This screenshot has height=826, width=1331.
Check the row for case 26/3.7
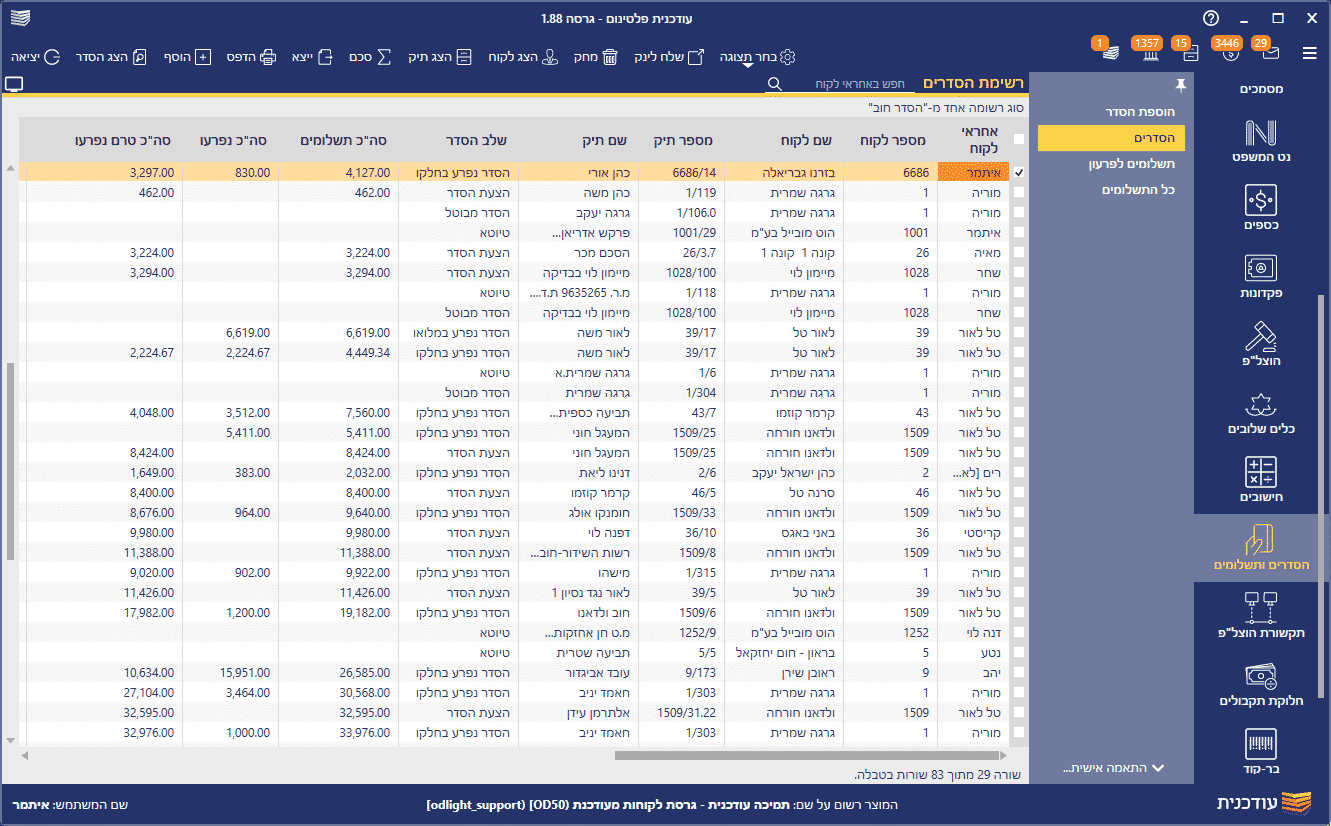1019,252
